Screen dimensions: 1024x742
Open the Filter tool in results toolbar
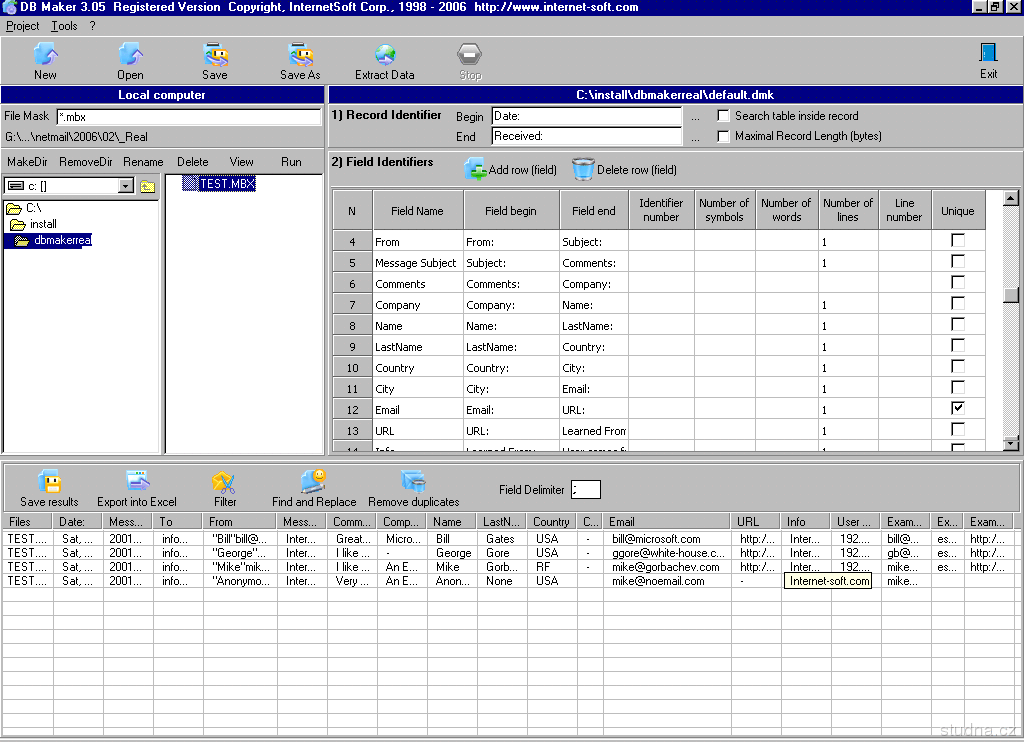224,483
